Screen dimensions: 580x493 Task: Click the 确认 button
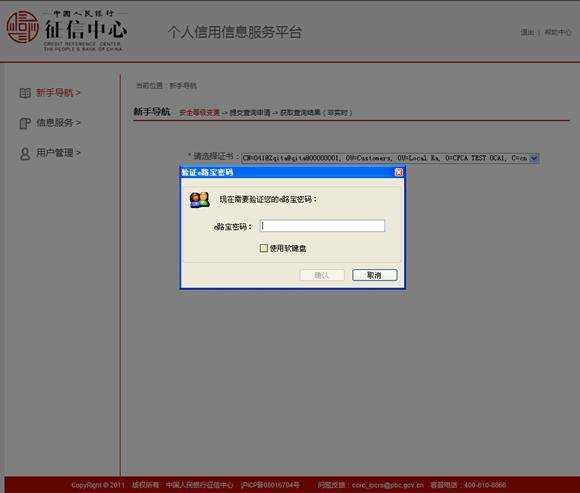tap(322, 275)
